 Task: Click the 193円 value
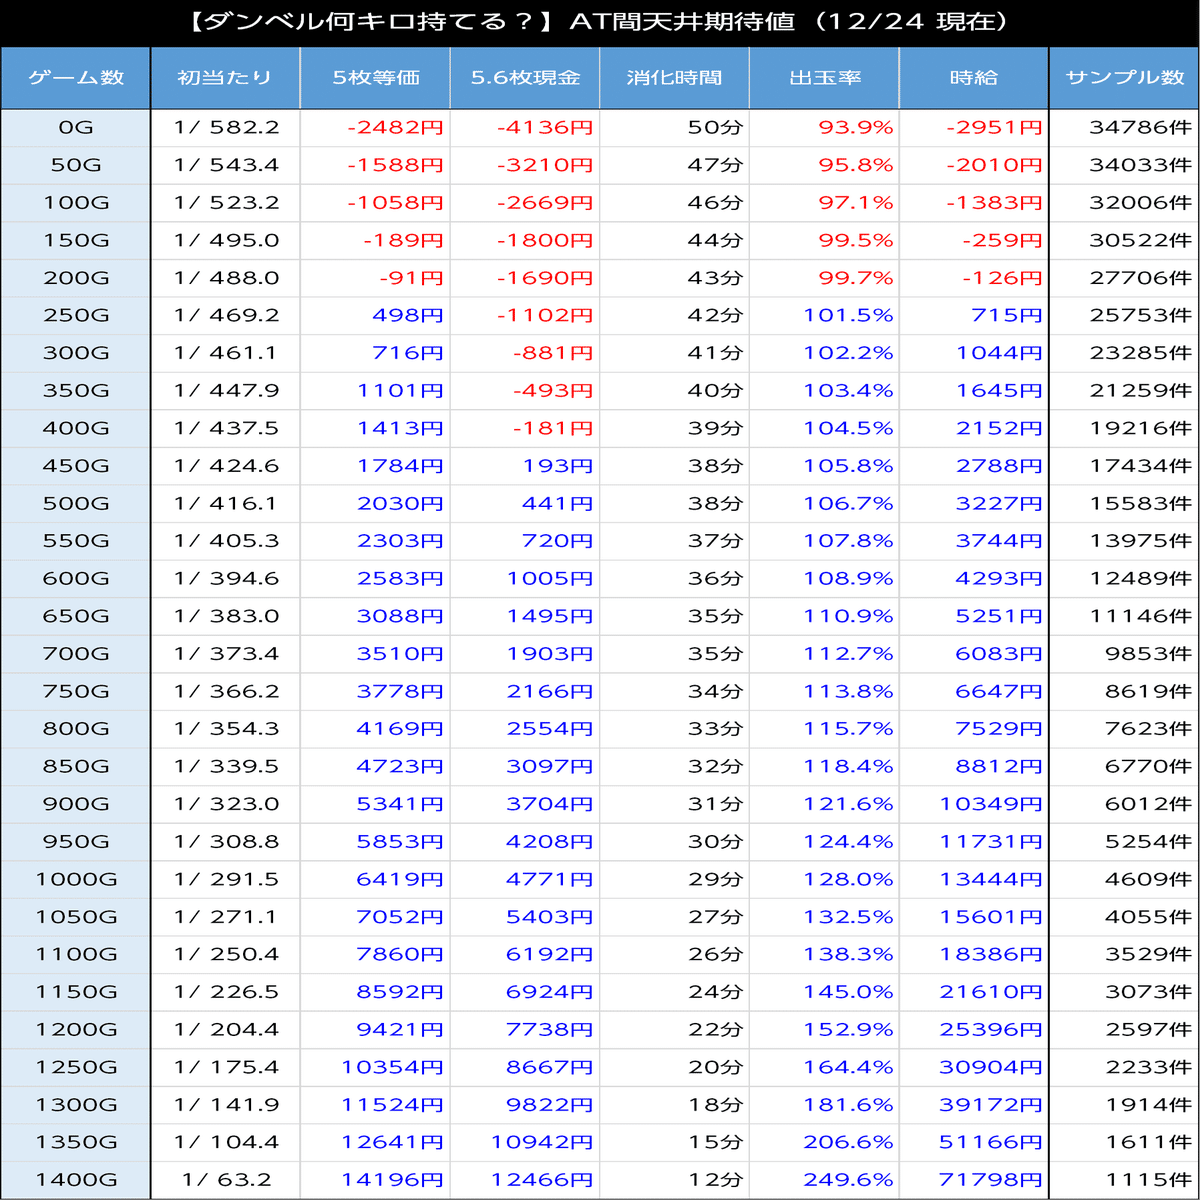558,466
